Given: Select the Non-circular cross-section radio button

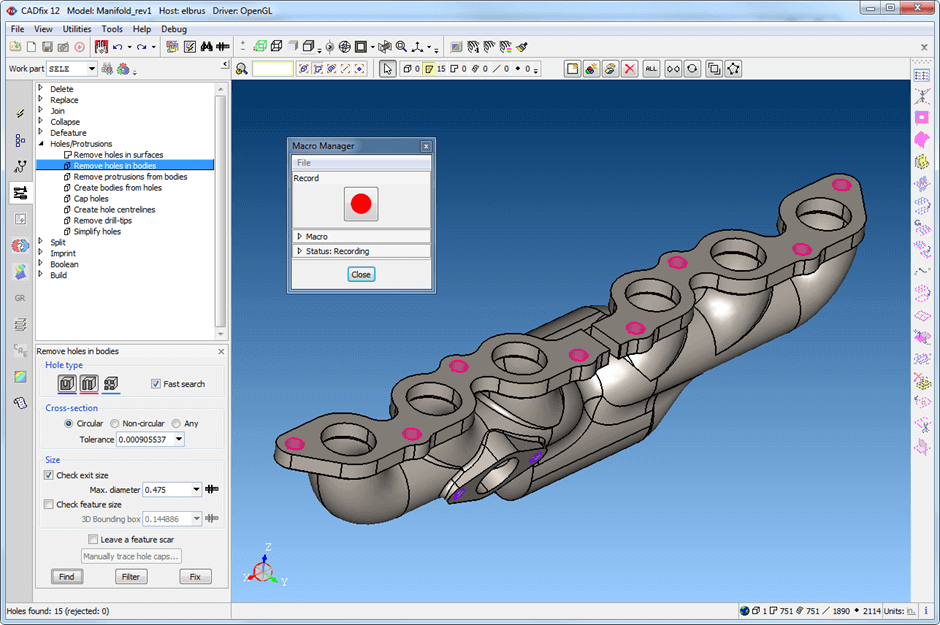Looking at the screenshot, I should (115, 424).
